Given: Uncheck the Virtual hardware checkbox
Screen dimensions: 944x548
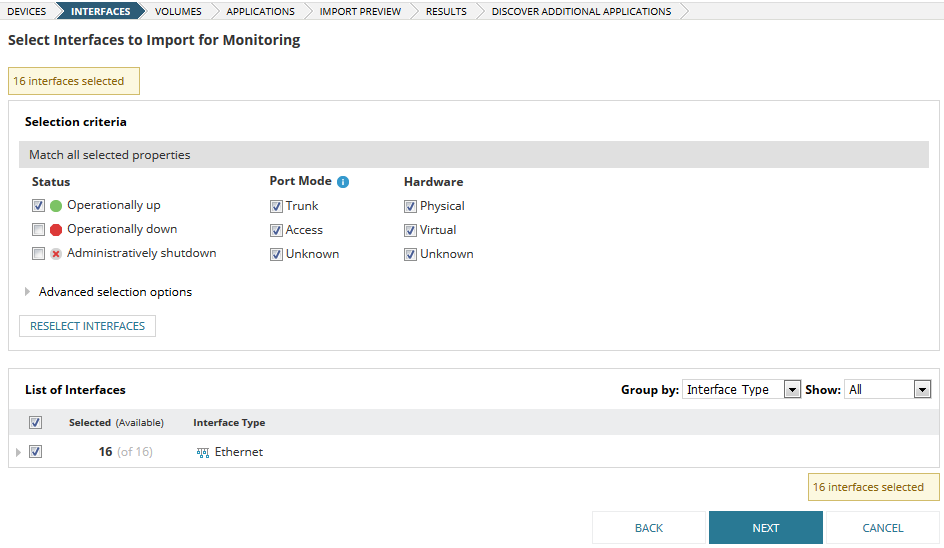Looking at the screenshot, I should tap(410, 230).
